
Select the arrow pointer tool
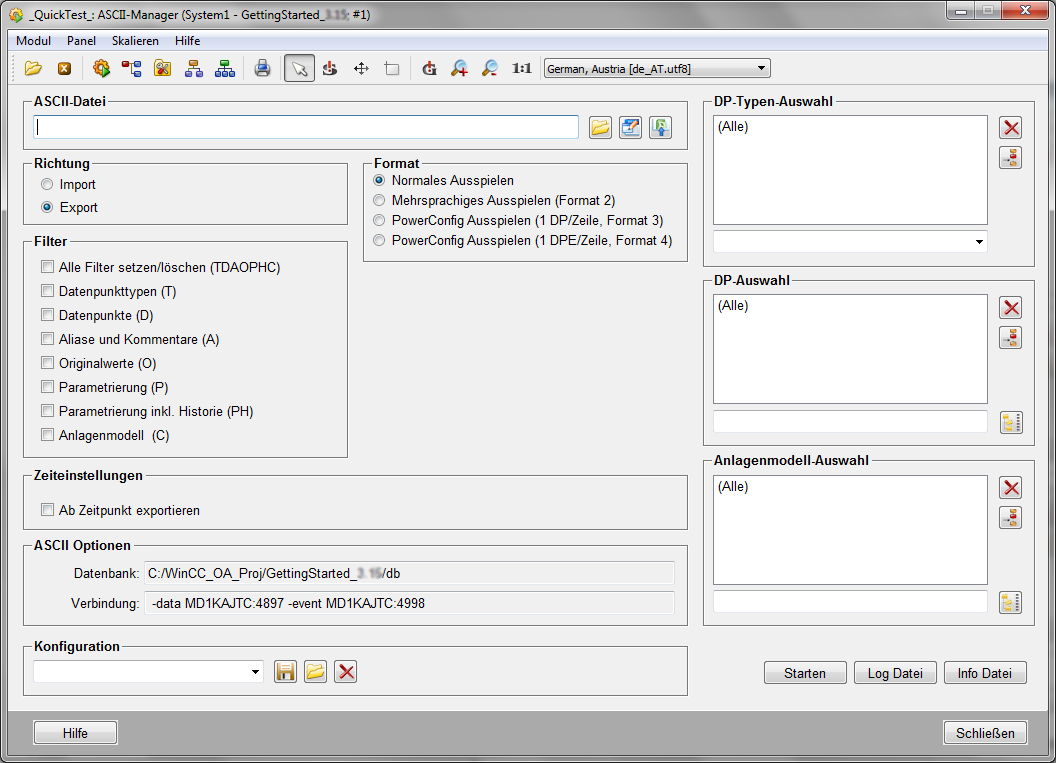298,68
